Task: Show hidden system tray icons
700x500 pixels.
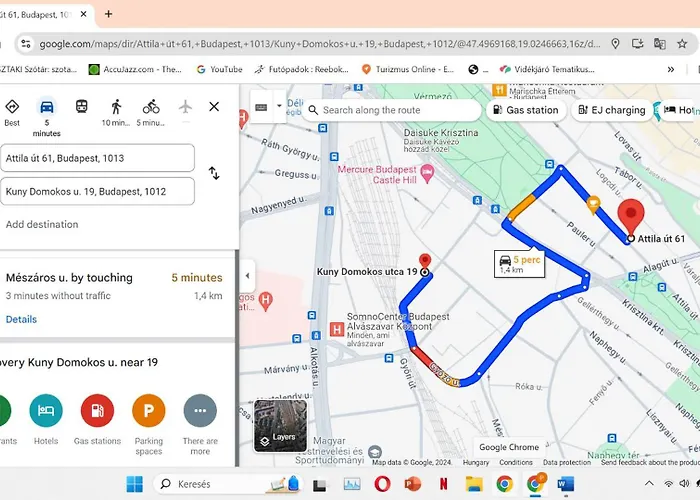Action: pyautogui.click(x=649, y=483)
